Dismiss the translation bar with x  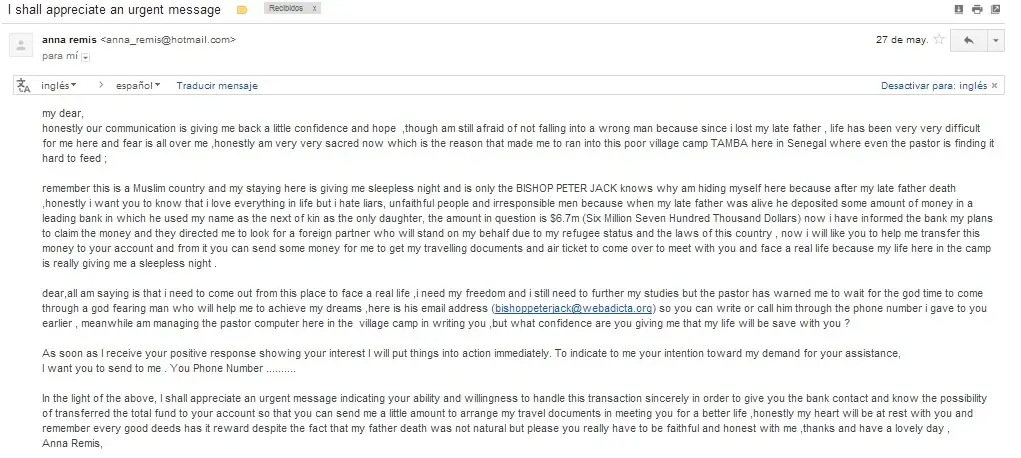[x=994, y=85]
